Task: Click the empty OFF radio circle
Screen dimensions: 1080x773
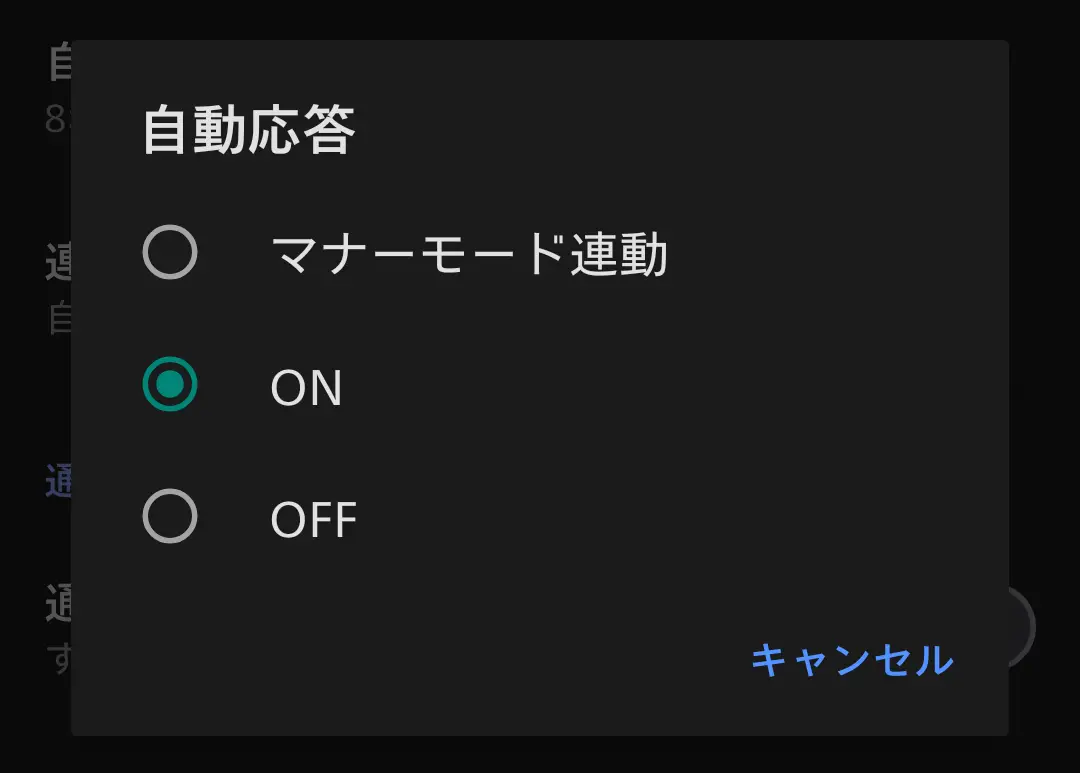Action: pyautogui.click(x=170, y=516)
